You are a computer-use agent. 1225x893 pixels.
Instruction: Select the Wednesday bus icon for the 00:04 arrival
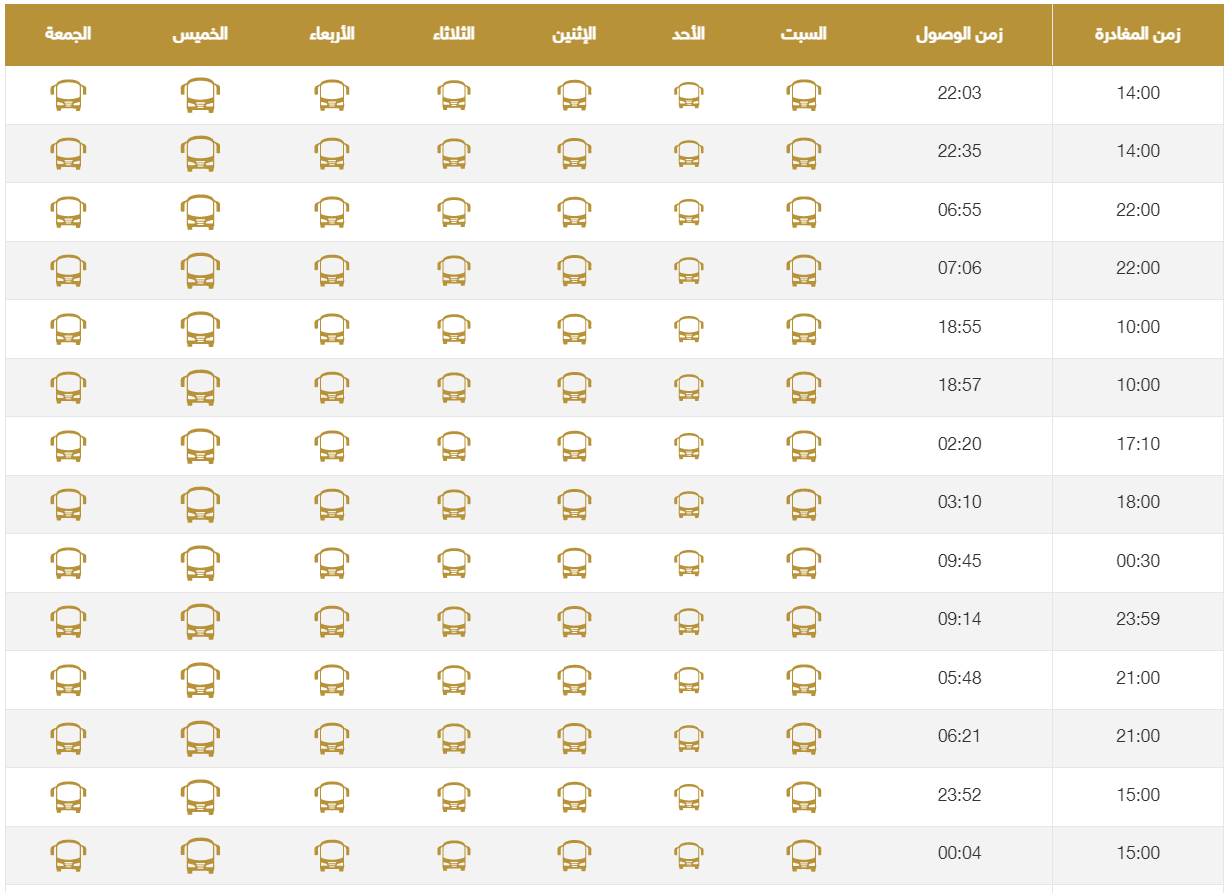coord(331,855)
